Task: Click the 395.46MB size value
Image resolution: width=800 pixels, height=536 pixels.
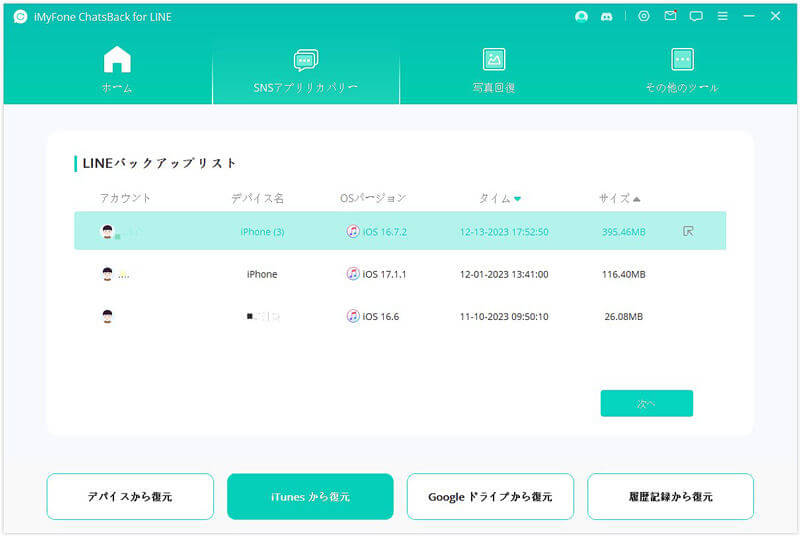Action: point(623,232)
